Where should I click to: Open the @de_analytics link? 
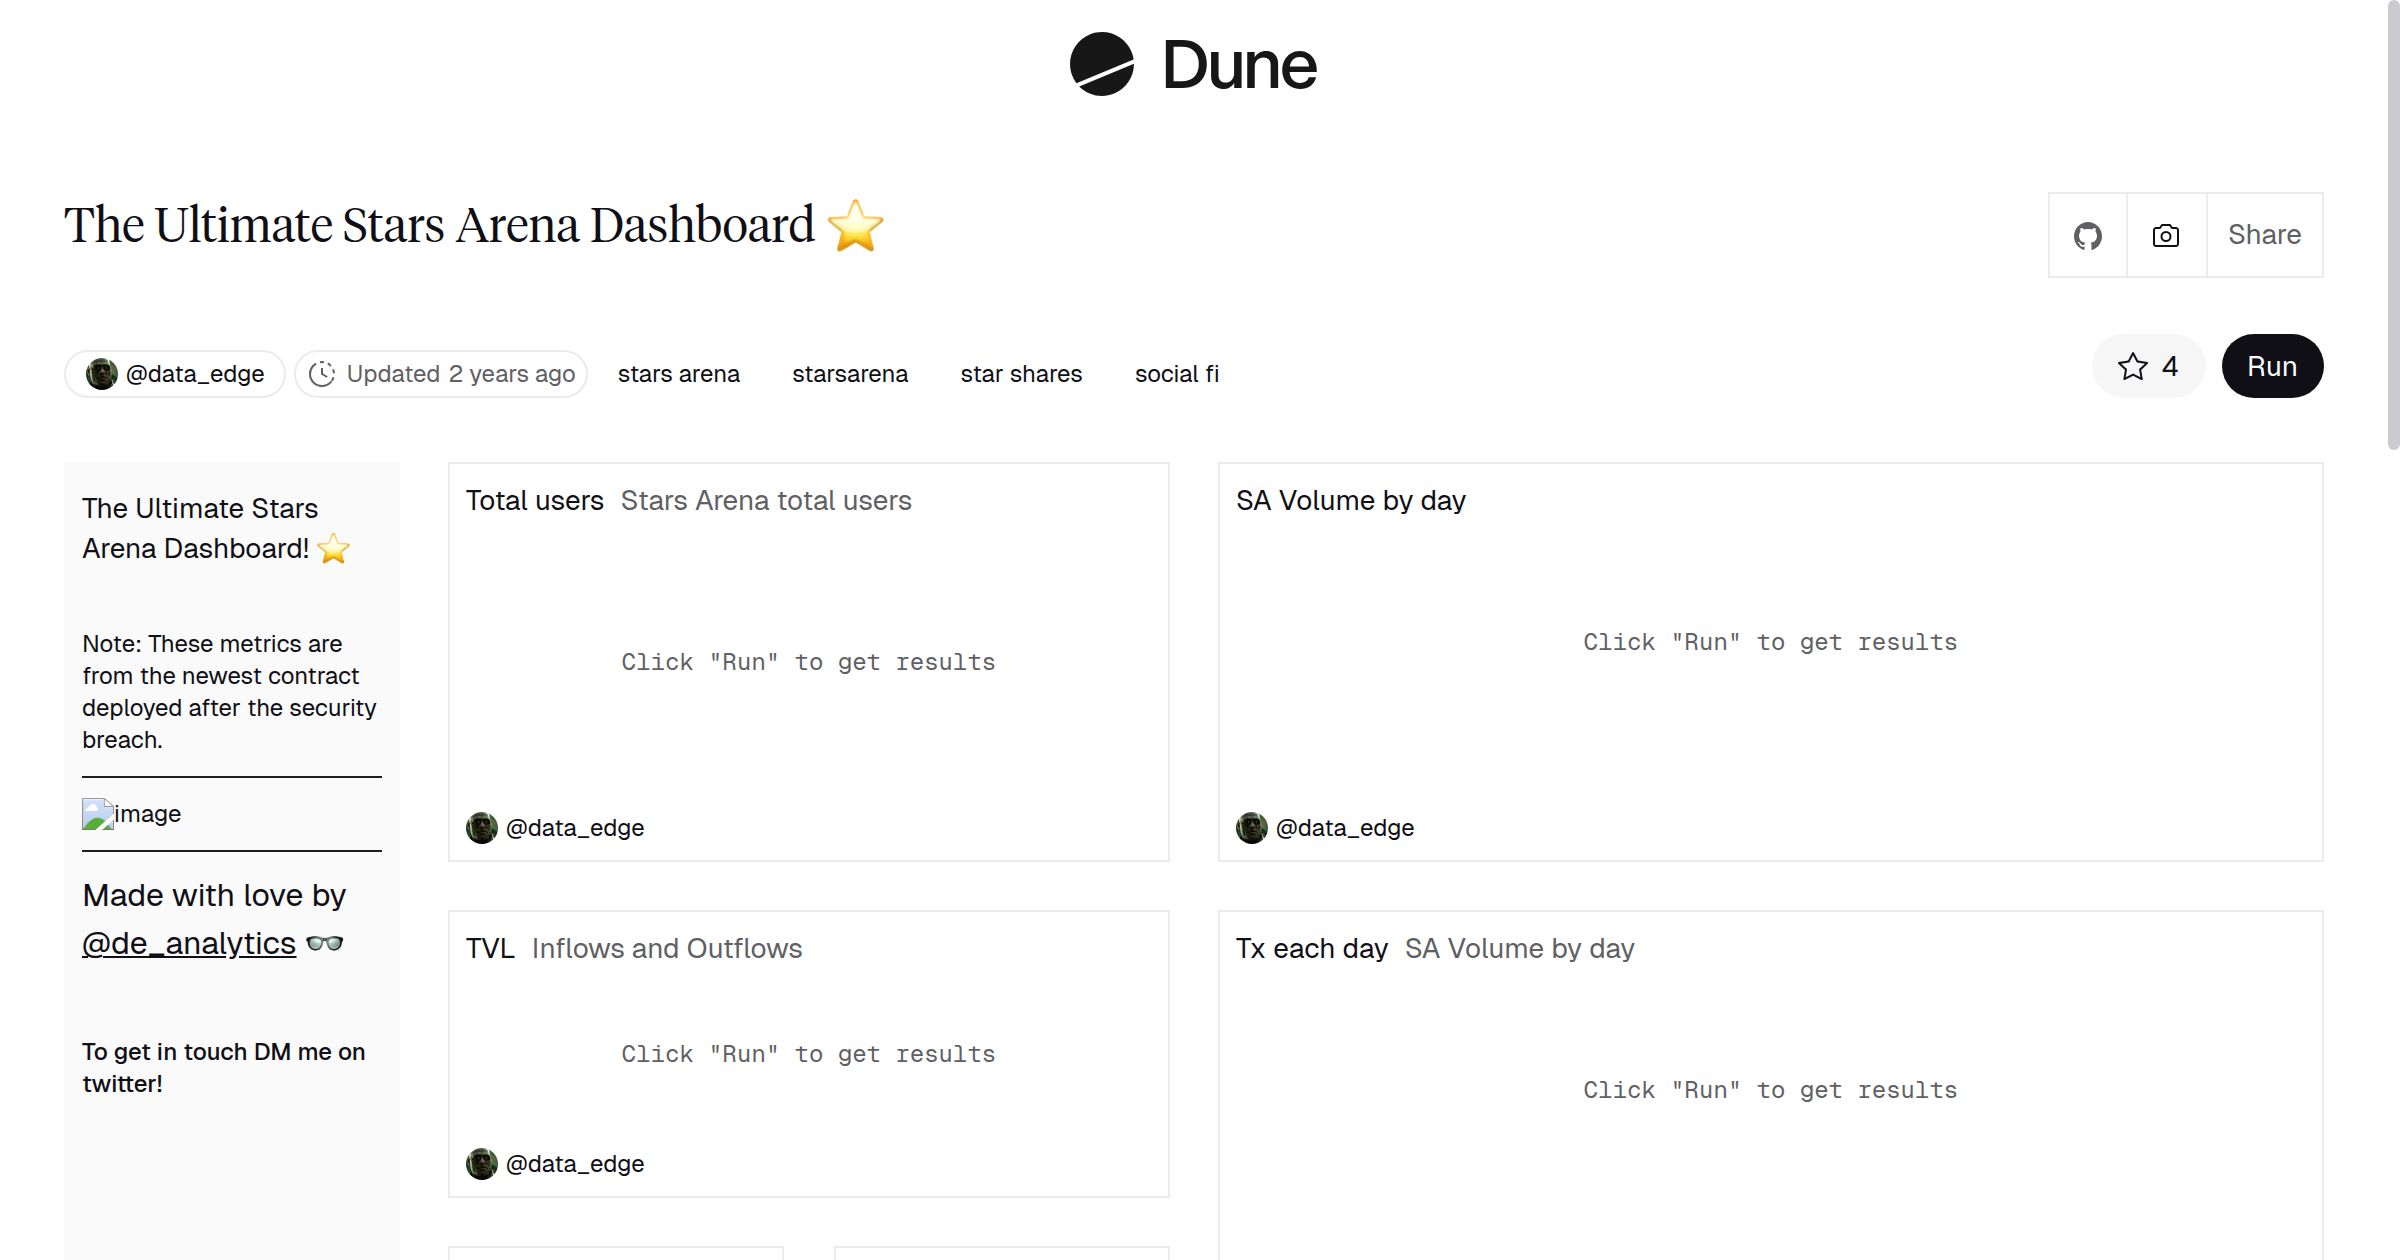click(189, 944)
